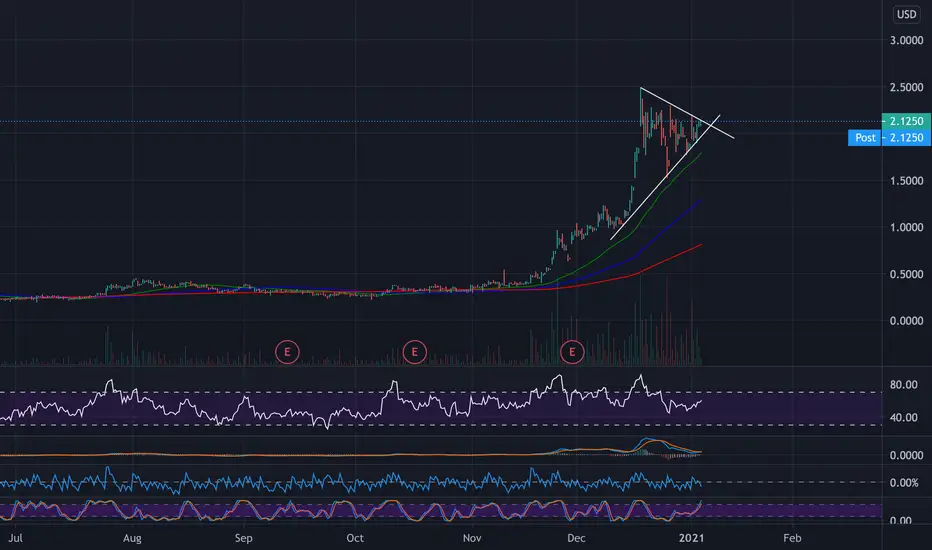Click the 2021 label on time axis

(692, 538)
